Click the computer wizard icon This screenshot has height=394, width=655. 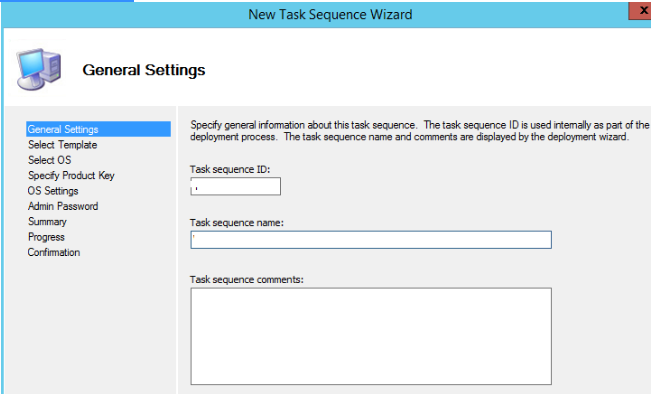point(39,69)
